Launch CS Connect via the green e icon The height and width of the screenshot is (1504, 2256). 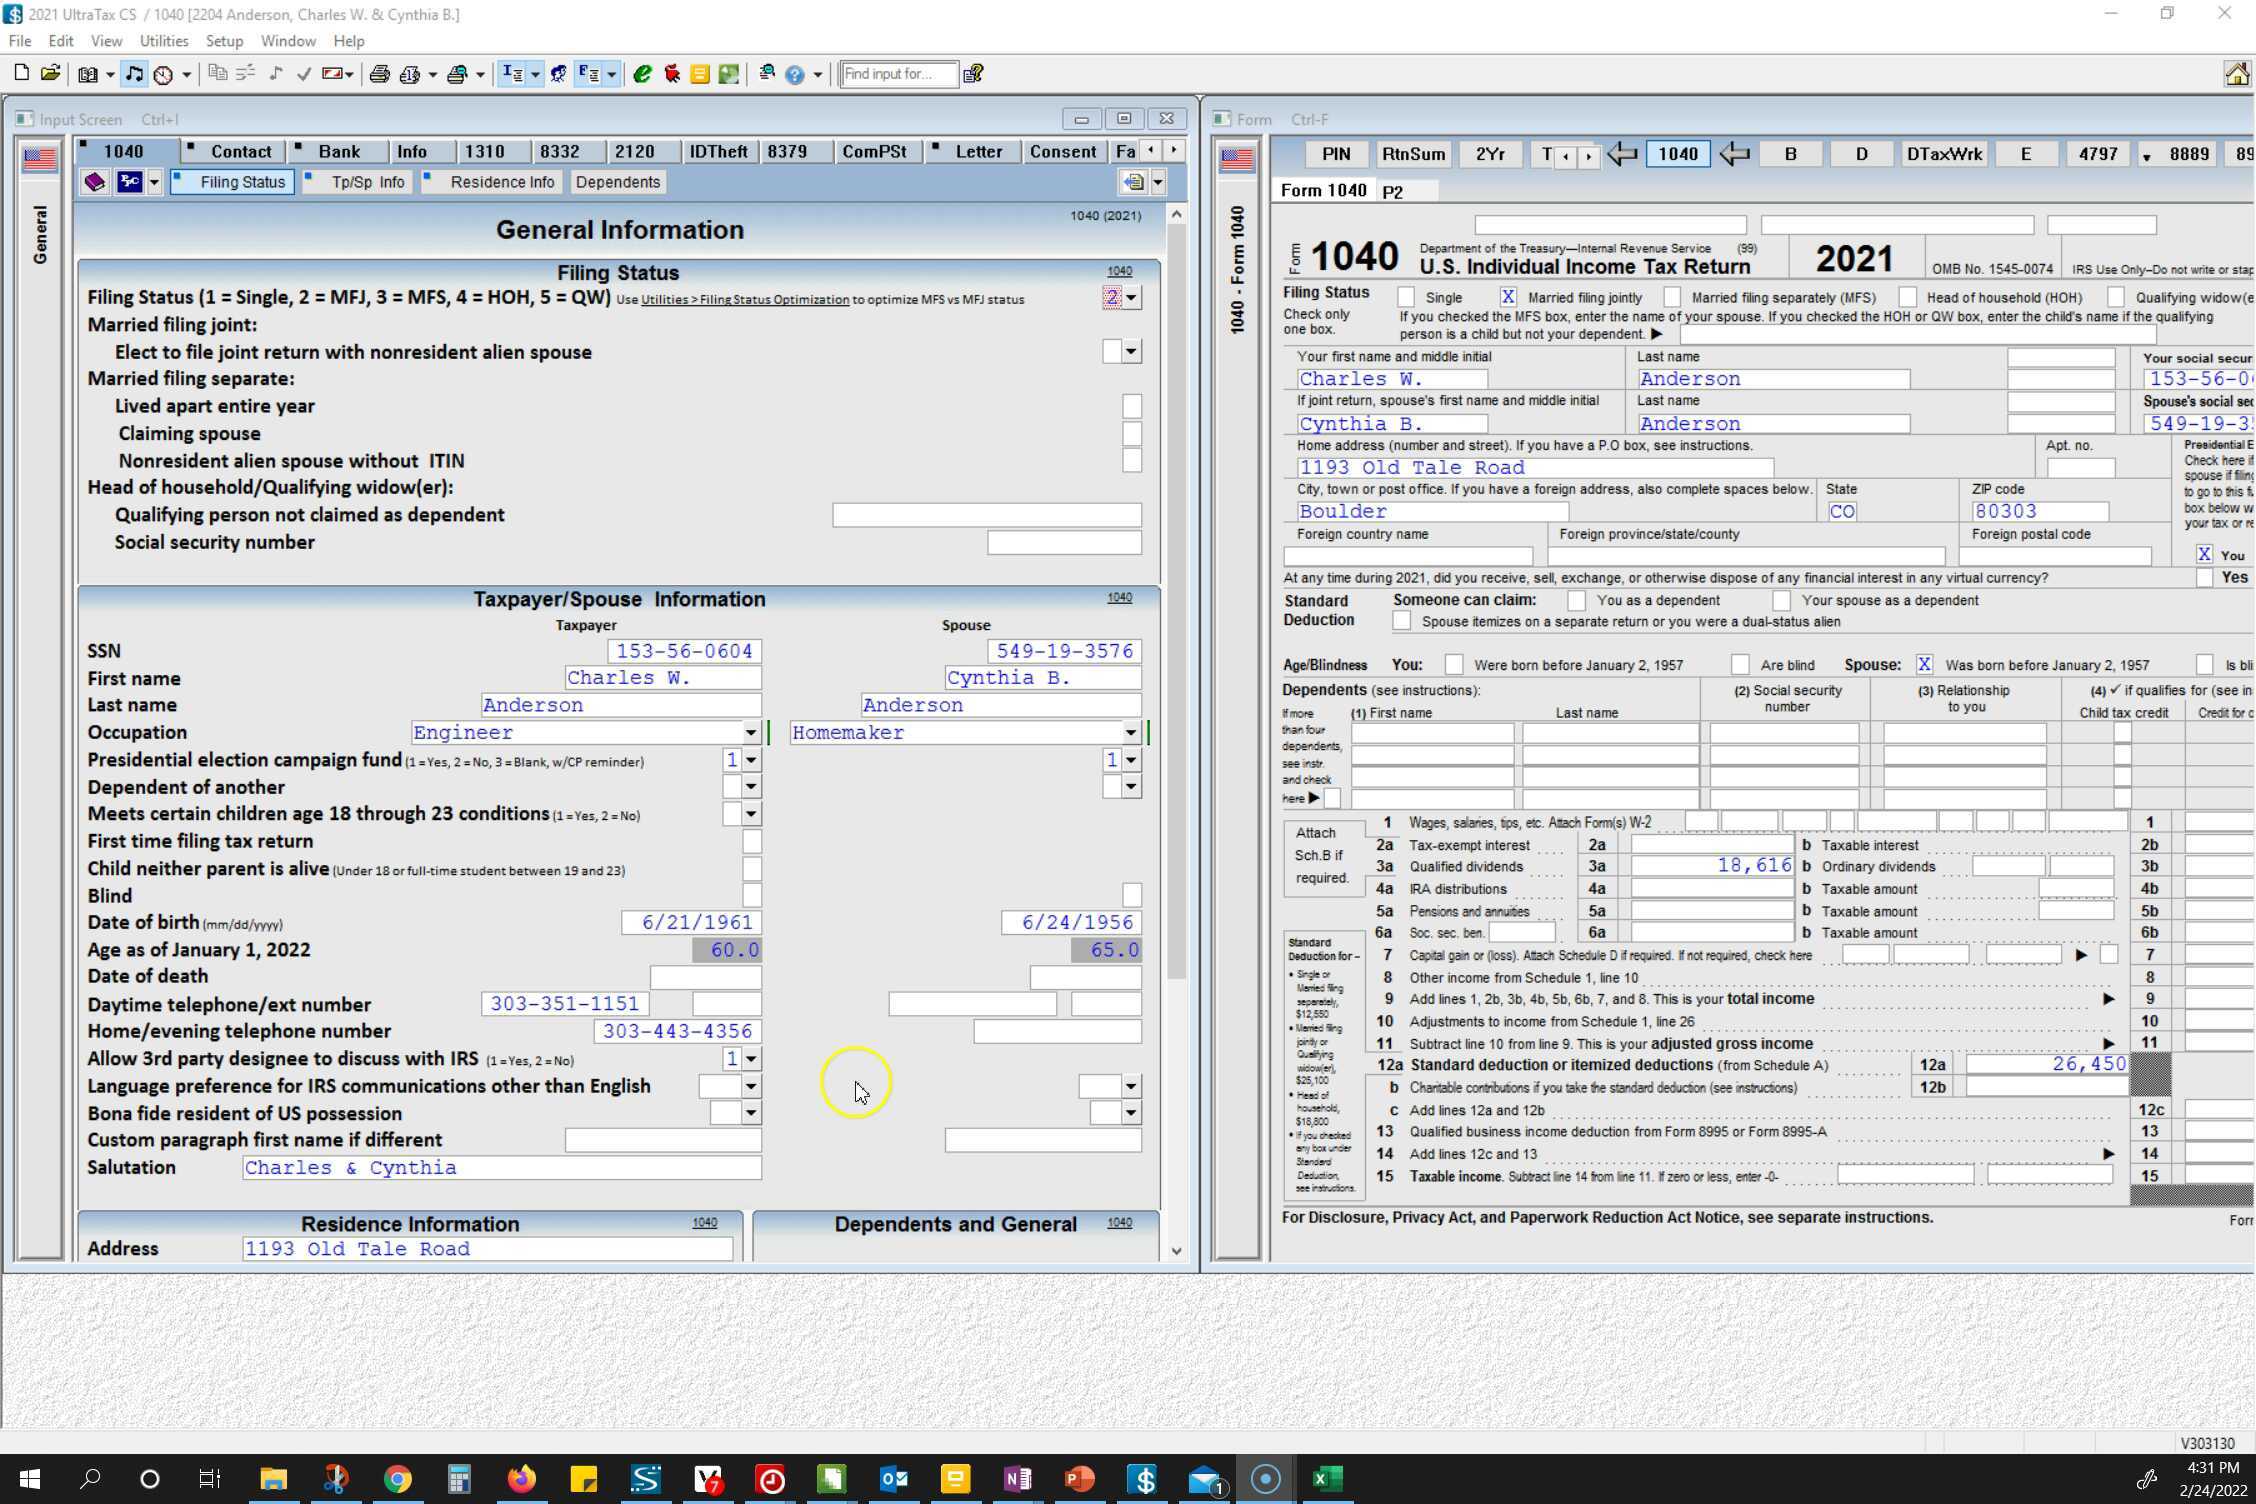point(642,73)
